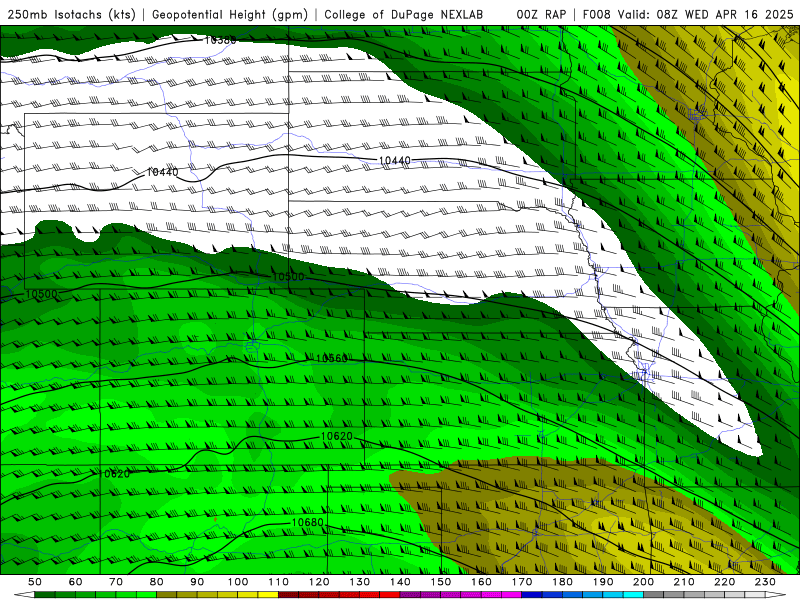
Task: Pick the dark blue swatch just after 170
Action: [532, 595]
